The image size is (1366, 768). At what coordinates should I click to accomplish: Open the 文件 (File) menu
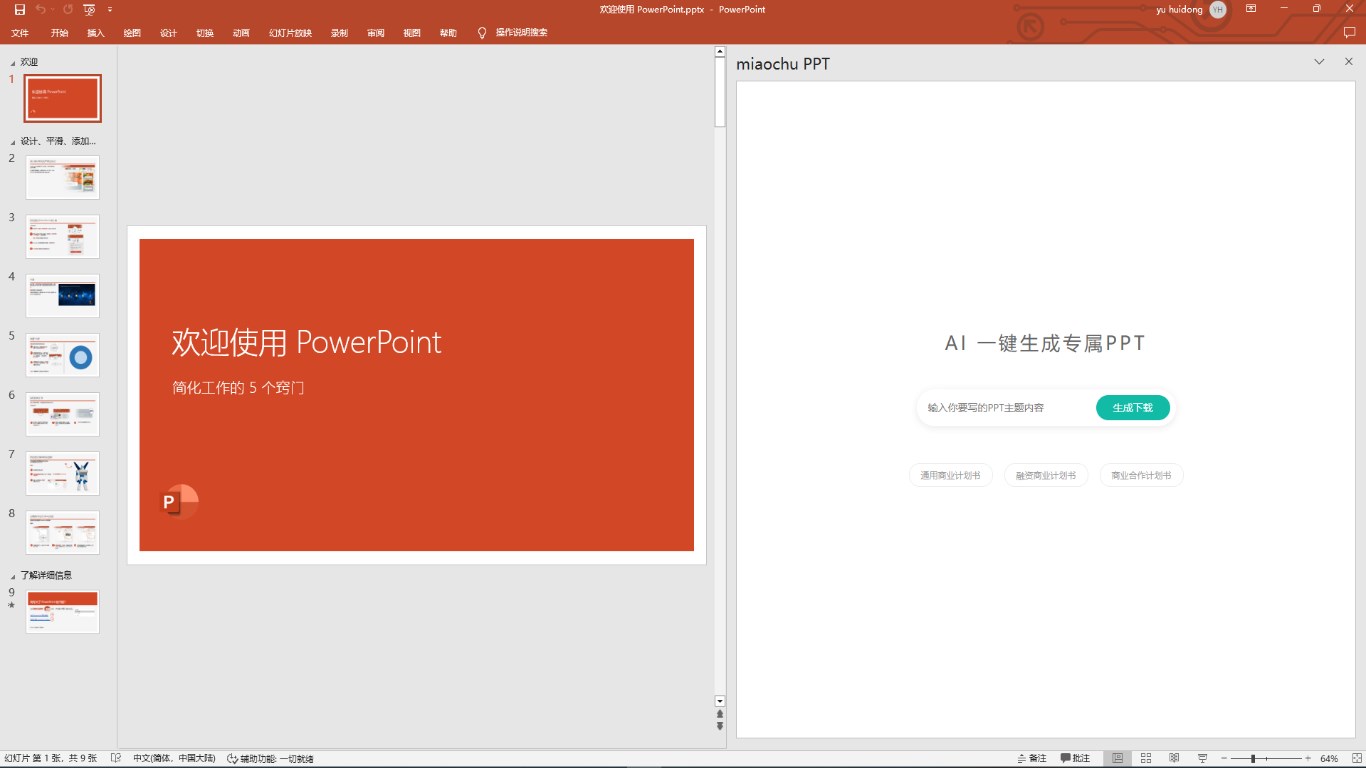pyautogui.click(x=20, y=33)
